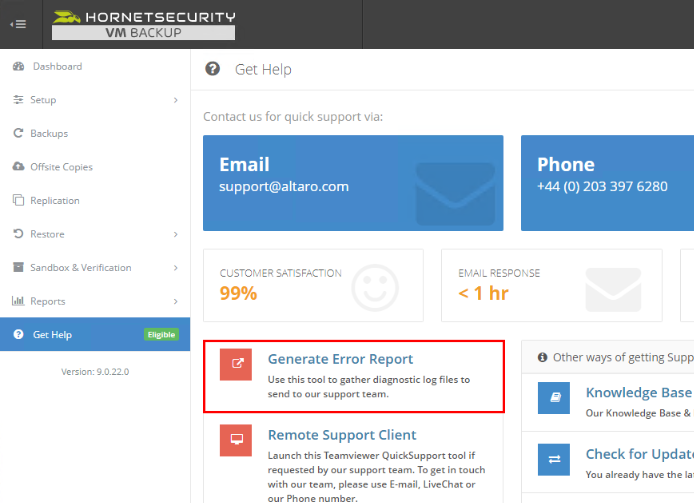
Task: Click the Reports bar chart icon
Action: 18,301
